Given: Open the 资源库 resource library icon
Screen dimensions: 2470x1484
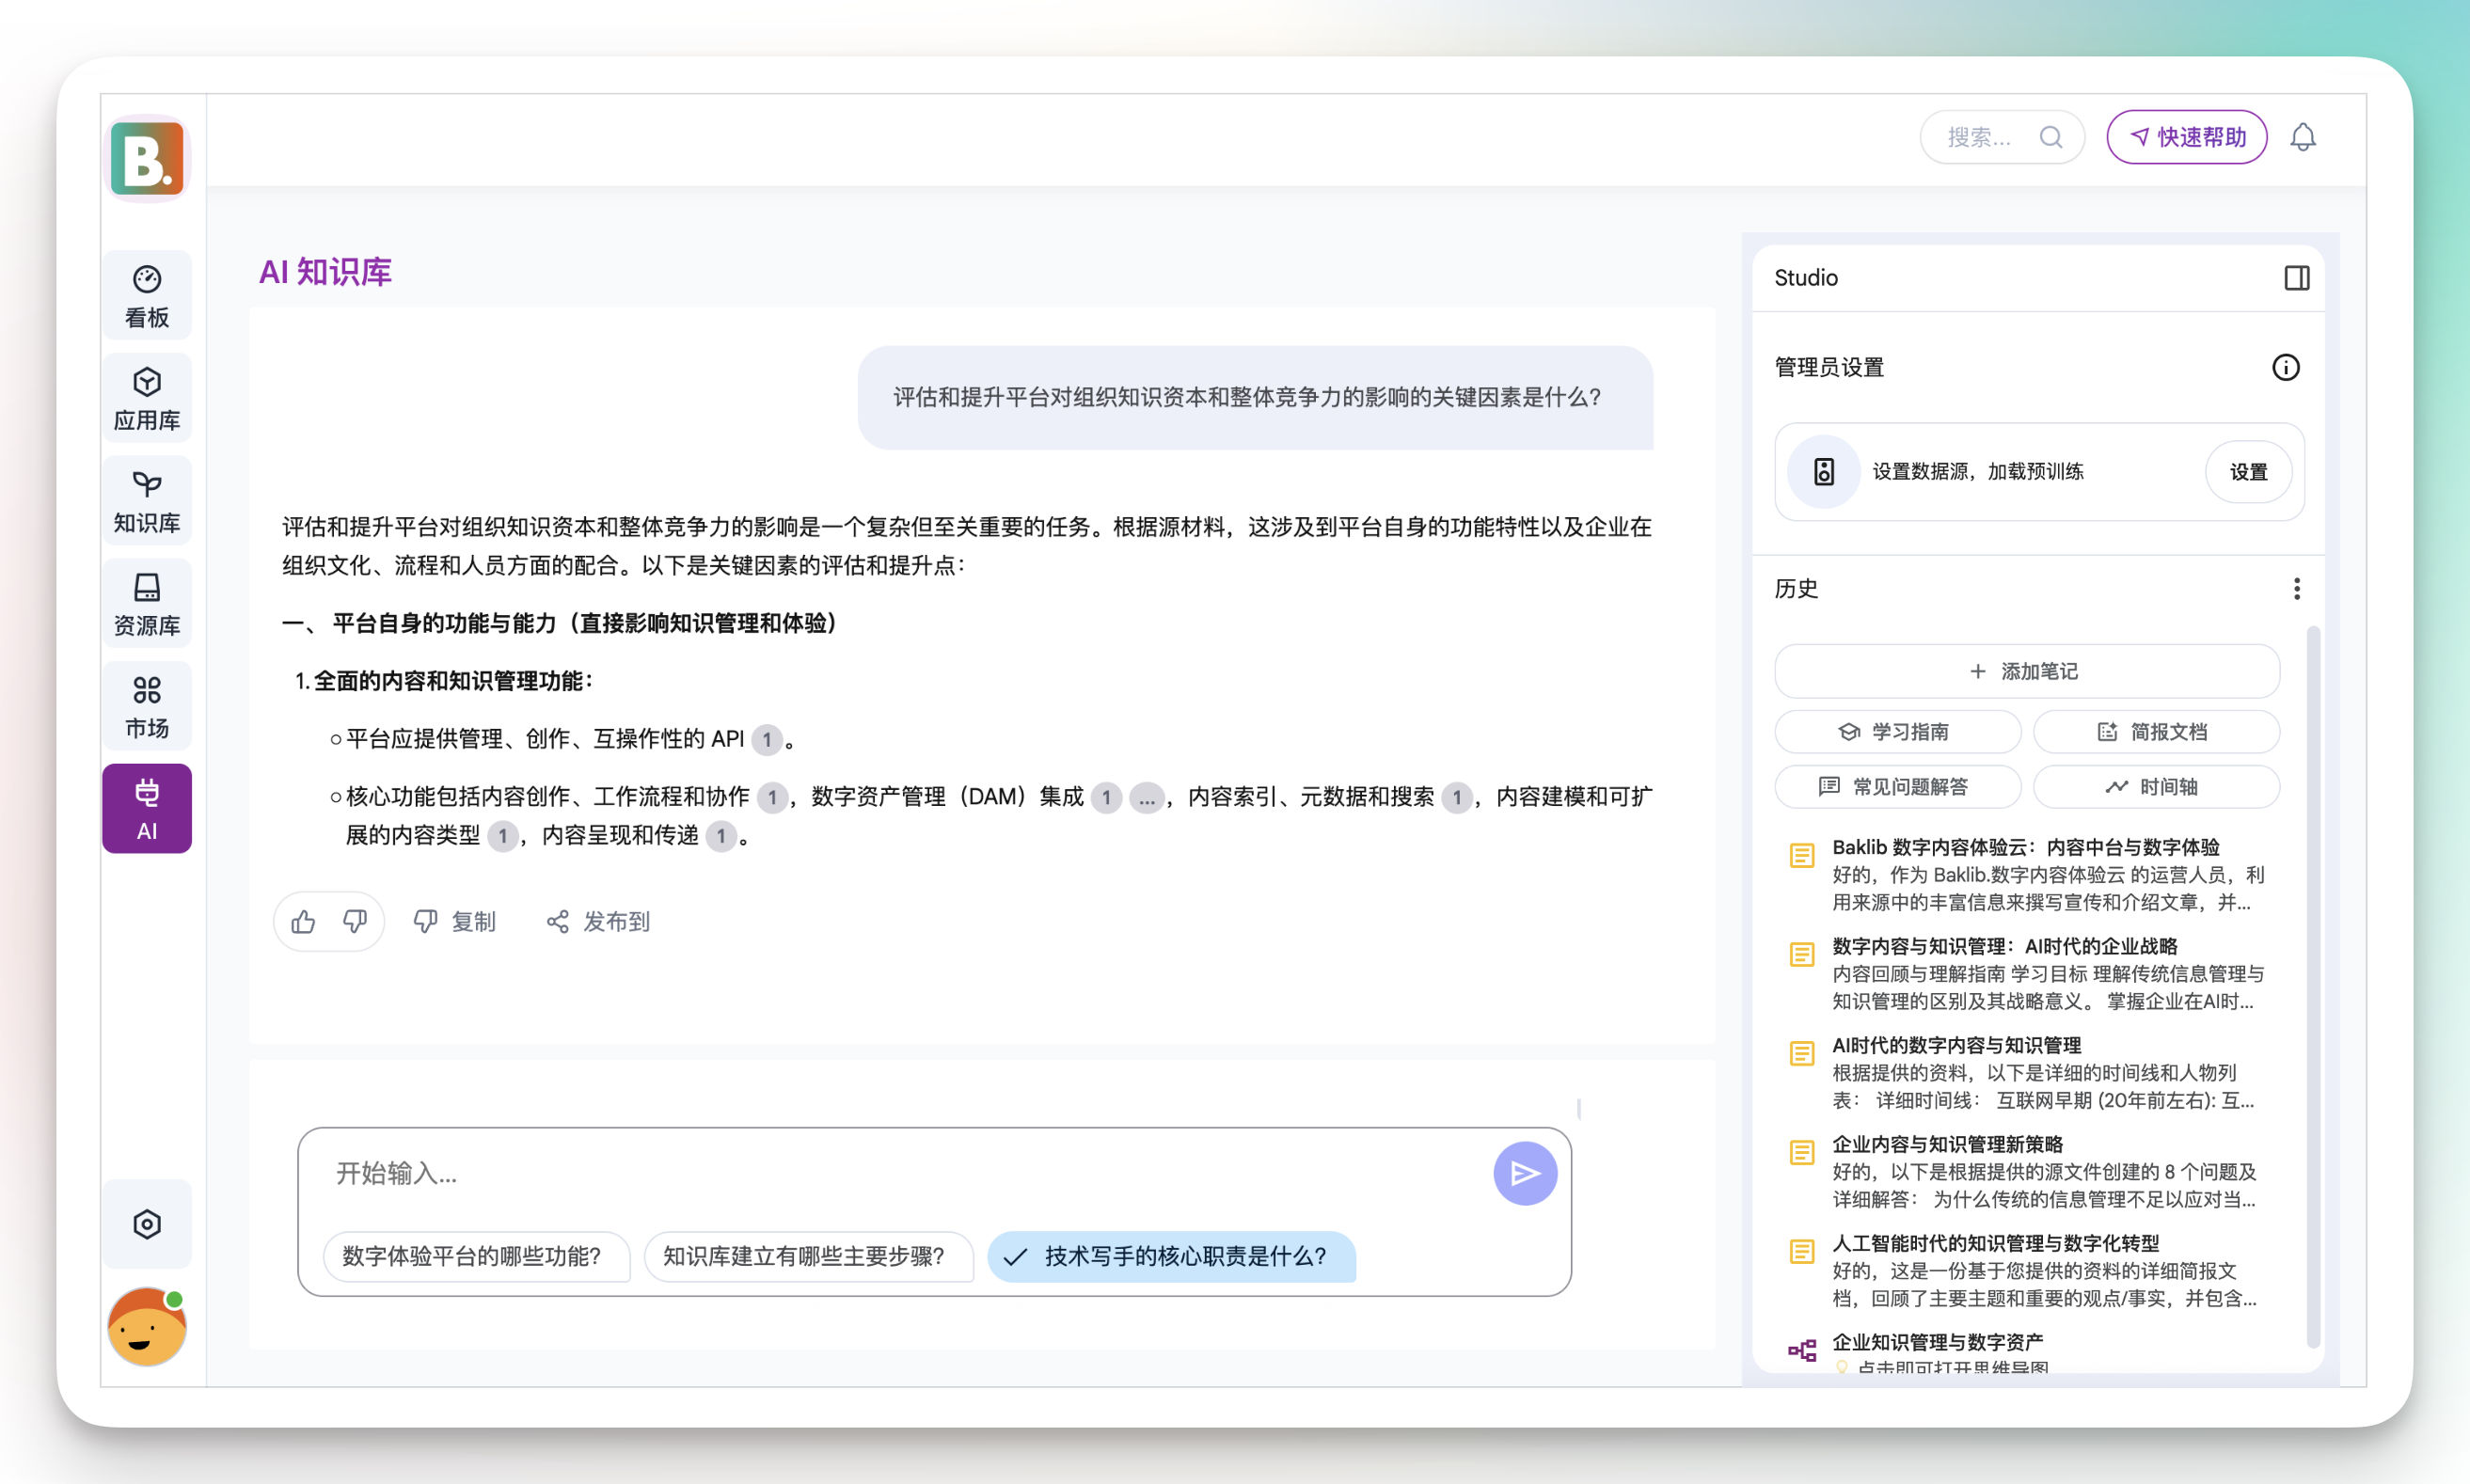Looking at the screenshot, I should [147, 604].
